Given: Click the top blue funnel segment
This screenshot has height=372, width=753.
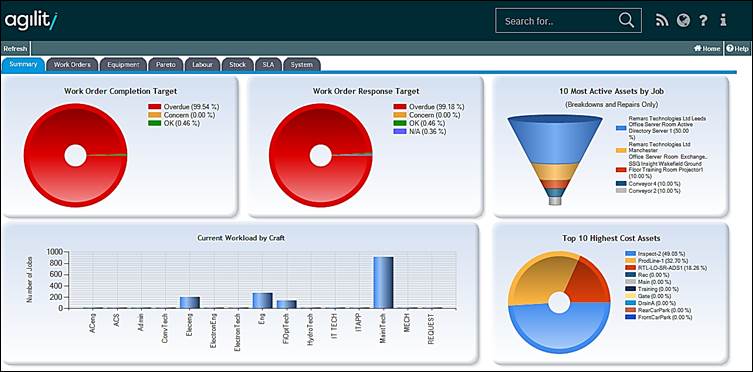Looking at the screenshot, I should 555,139.
